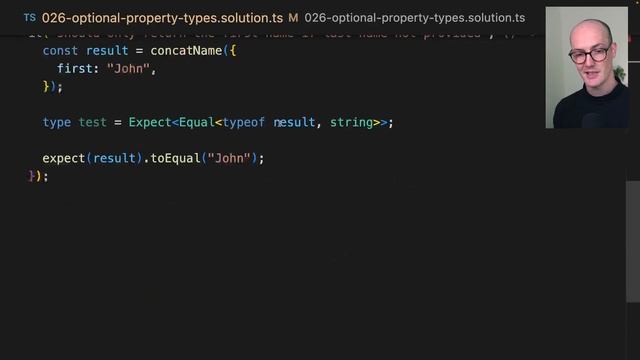Click the 'test' type alias name
This screenshot has height=360, width=640.
[x=93, y=122]
